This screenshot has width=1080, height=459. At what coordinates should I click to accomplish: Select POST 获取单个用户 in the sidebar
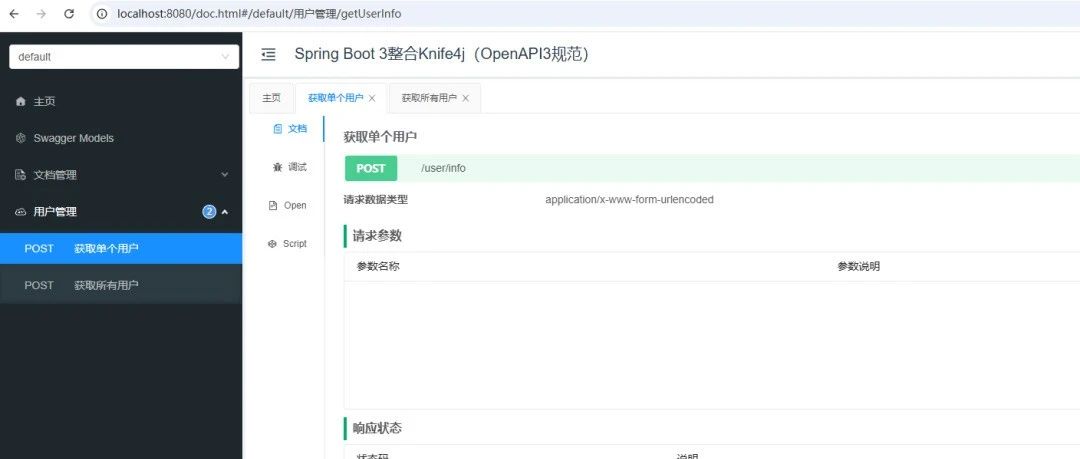[x=121, y=248]
